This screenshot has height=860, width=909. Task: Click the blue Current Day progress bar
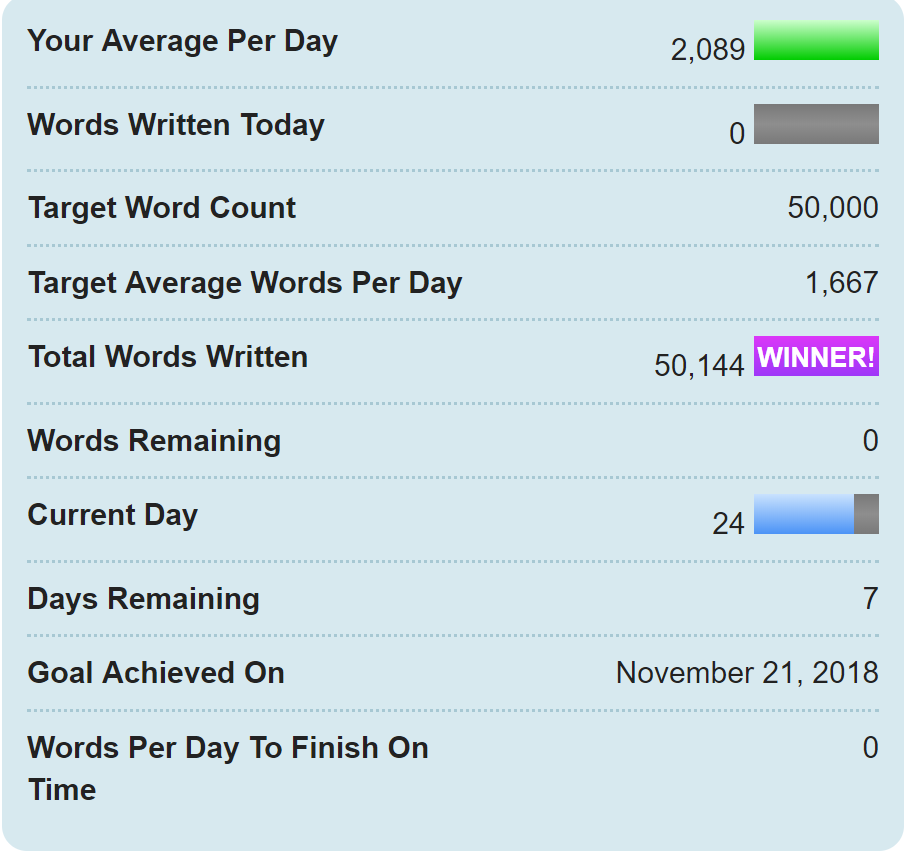click(804, 514)
